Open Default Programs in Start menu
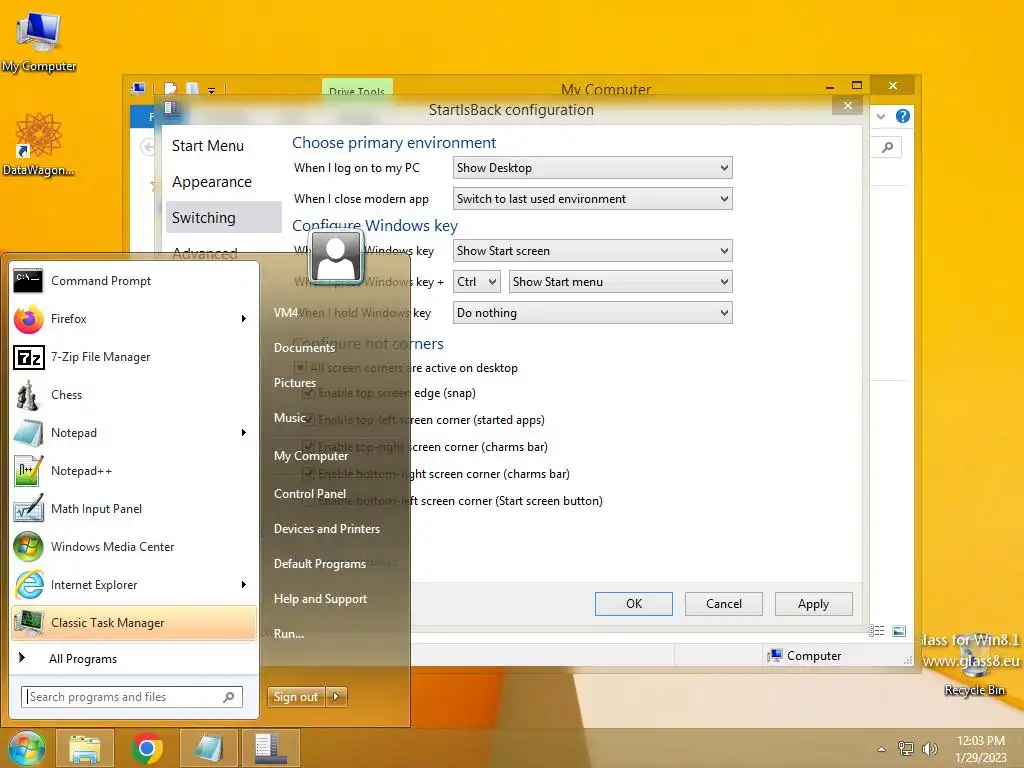Viewport: 1024px width, 768px height. (x=319, y=564)
